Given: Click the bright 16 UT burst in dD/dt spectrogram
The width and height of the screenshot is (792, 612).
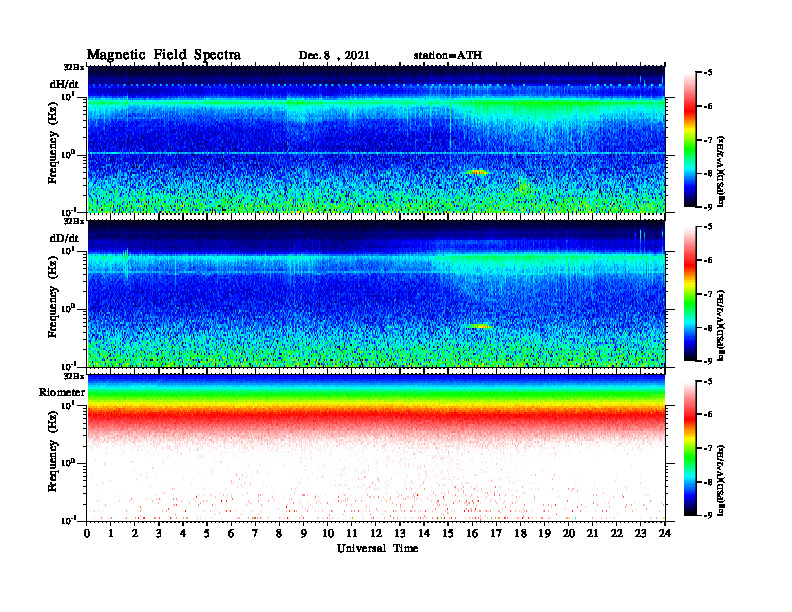Looking at the screenshot, I should coord(479,327).
